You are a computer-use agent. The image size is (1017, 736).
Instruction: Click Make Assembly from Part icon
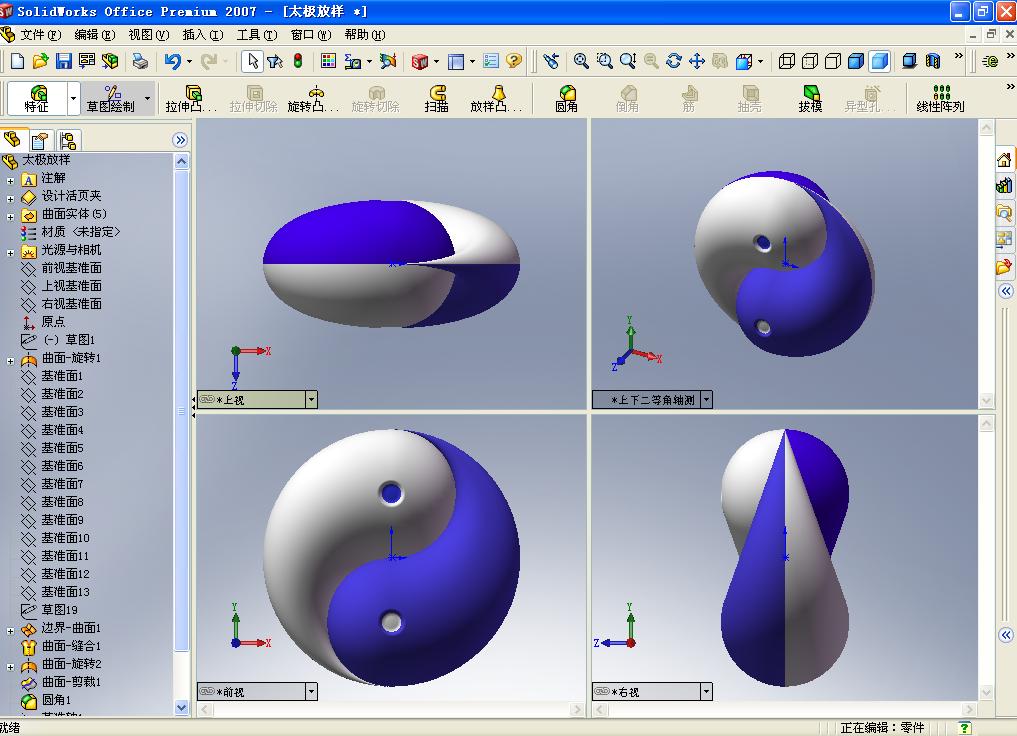click(x=110, y=61)
